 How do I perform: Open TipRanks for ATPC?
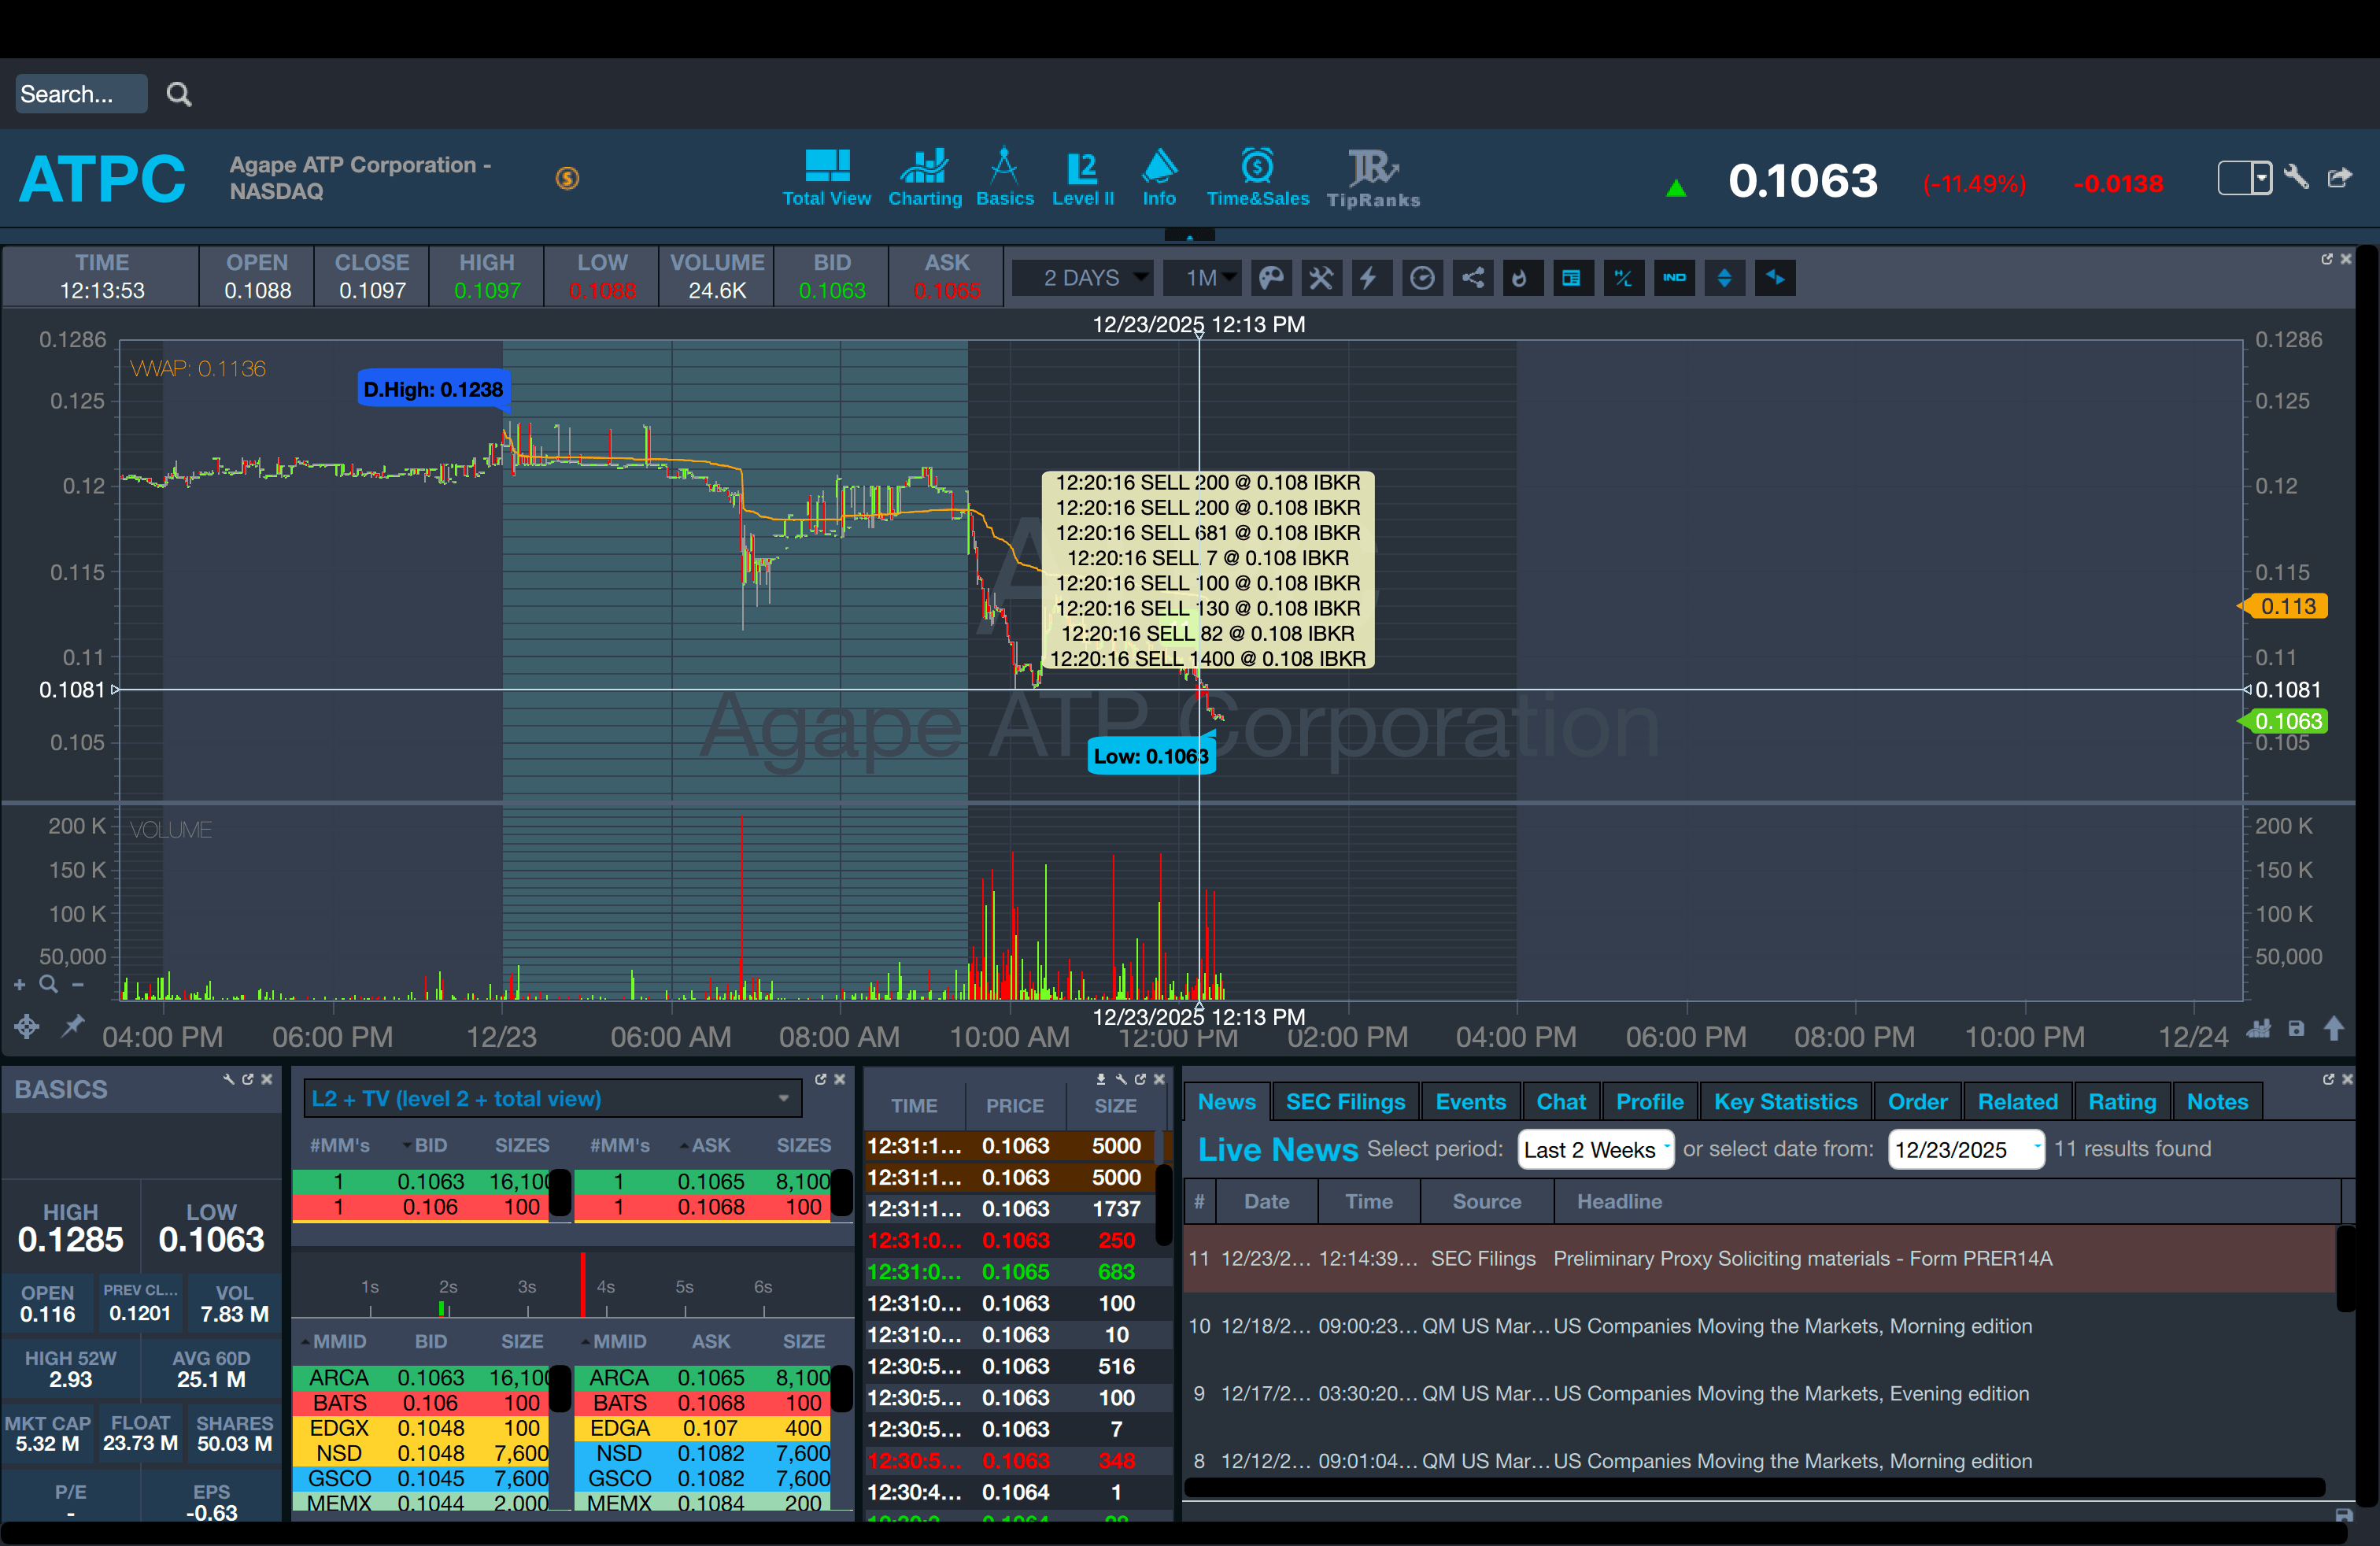coord(1373,178)
